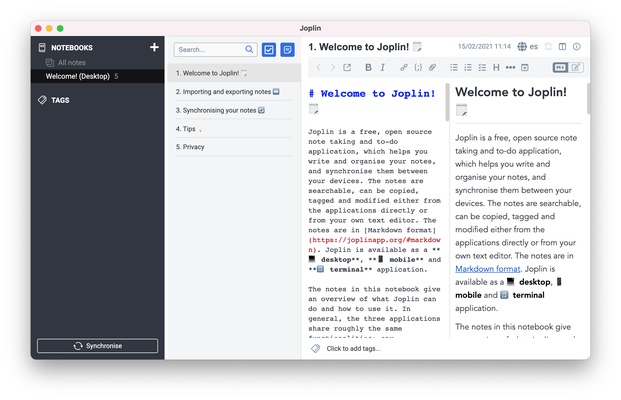Viewport: 621px width, 400px height.
Task: Click the note date 15/02/2021 11:14
Action: tap(484, 46)
